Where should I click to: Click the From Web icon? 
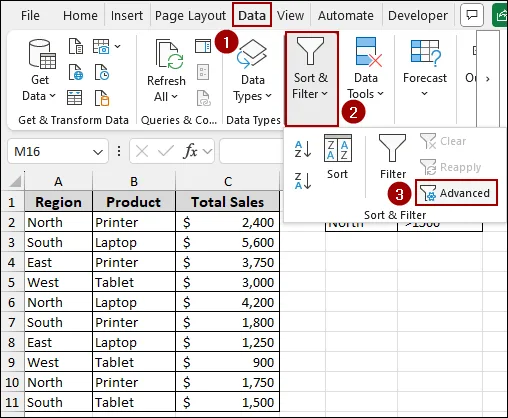coord(76,72)
